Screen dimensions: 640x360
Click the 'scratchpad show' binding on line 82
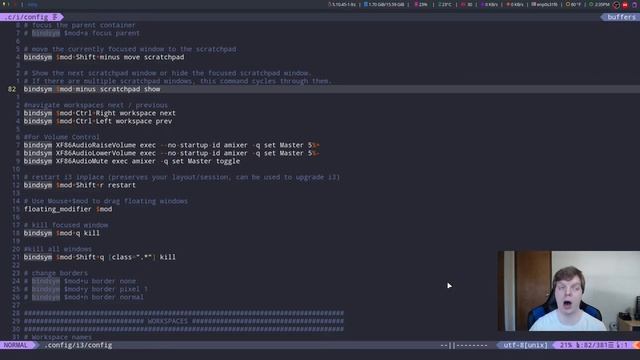(92, 89)
